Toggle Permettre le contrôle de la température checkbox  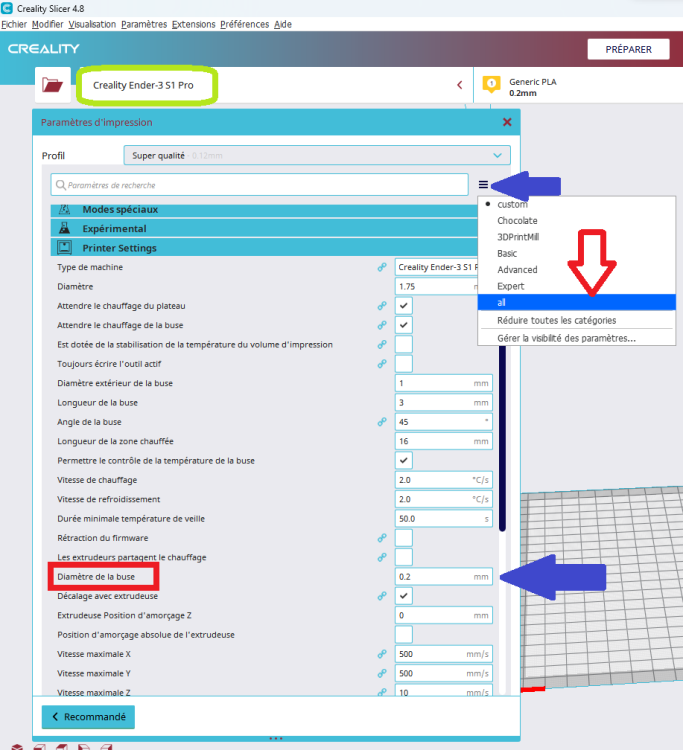point(404,461)
